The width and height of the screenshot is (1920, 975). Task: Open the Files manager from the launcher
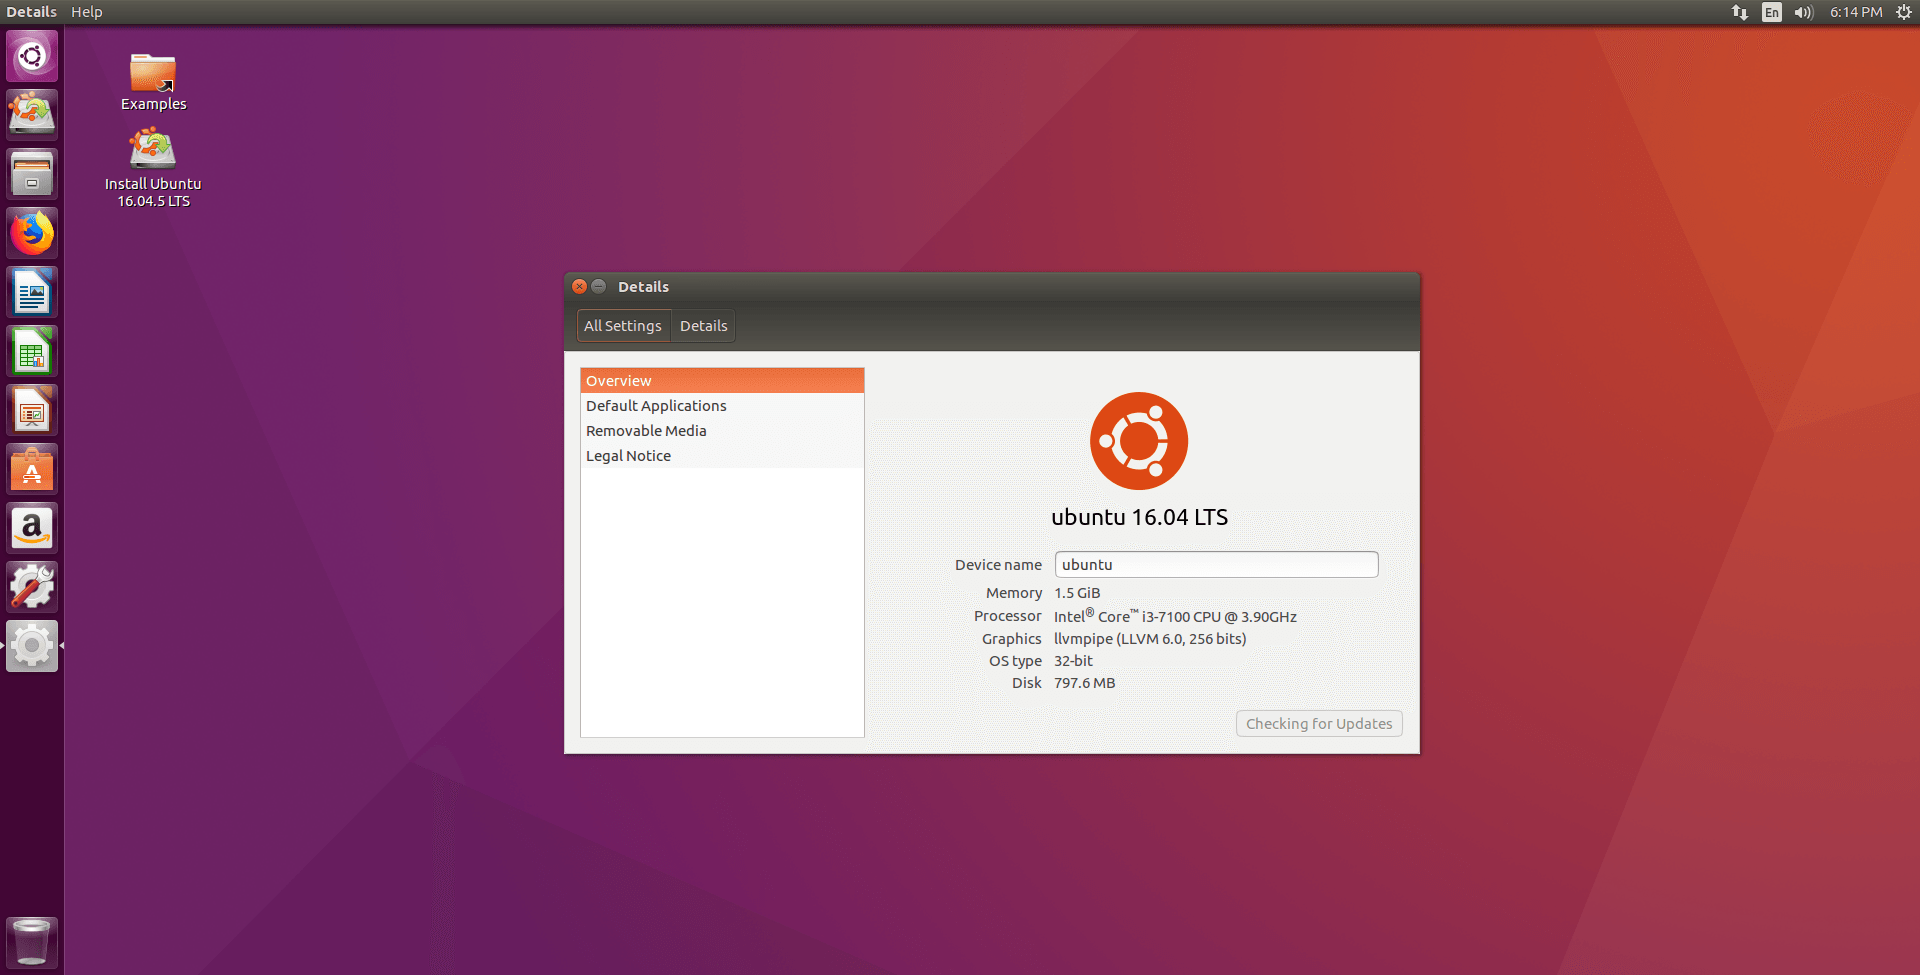pyautogui.click(x=32, y=174)
